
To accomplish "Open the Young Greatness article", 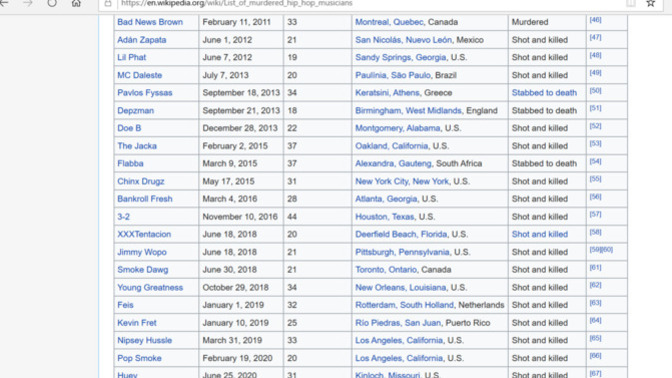I will (150, 287).
